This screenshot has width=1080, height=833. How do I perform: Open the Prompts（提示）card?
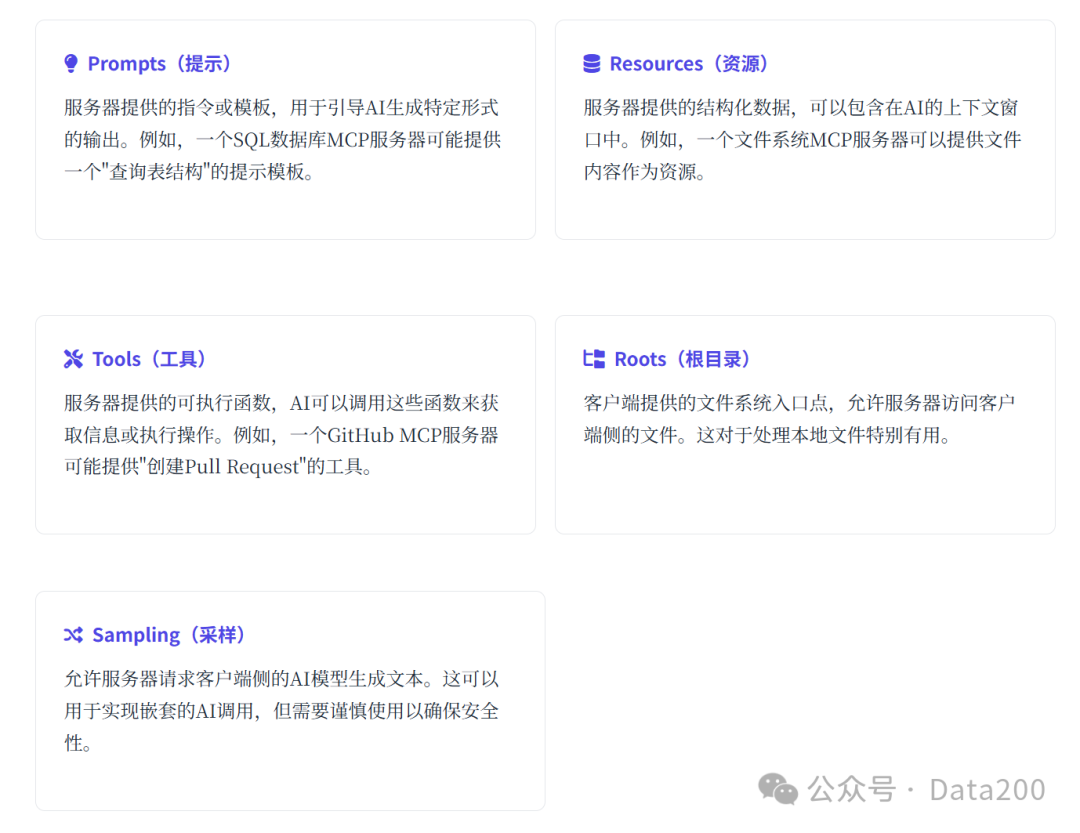285,128
